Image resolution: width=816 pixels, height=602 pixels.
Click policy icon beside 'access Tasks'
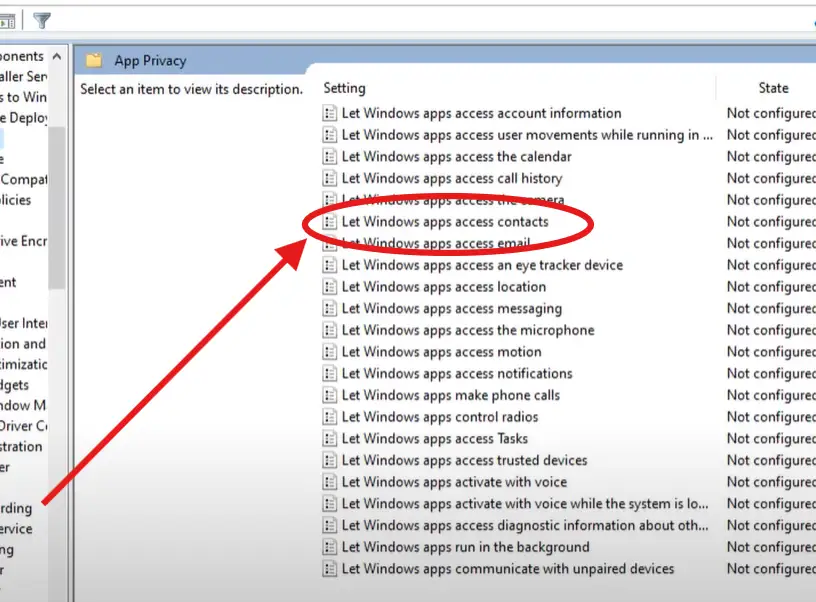coord(329,439)
